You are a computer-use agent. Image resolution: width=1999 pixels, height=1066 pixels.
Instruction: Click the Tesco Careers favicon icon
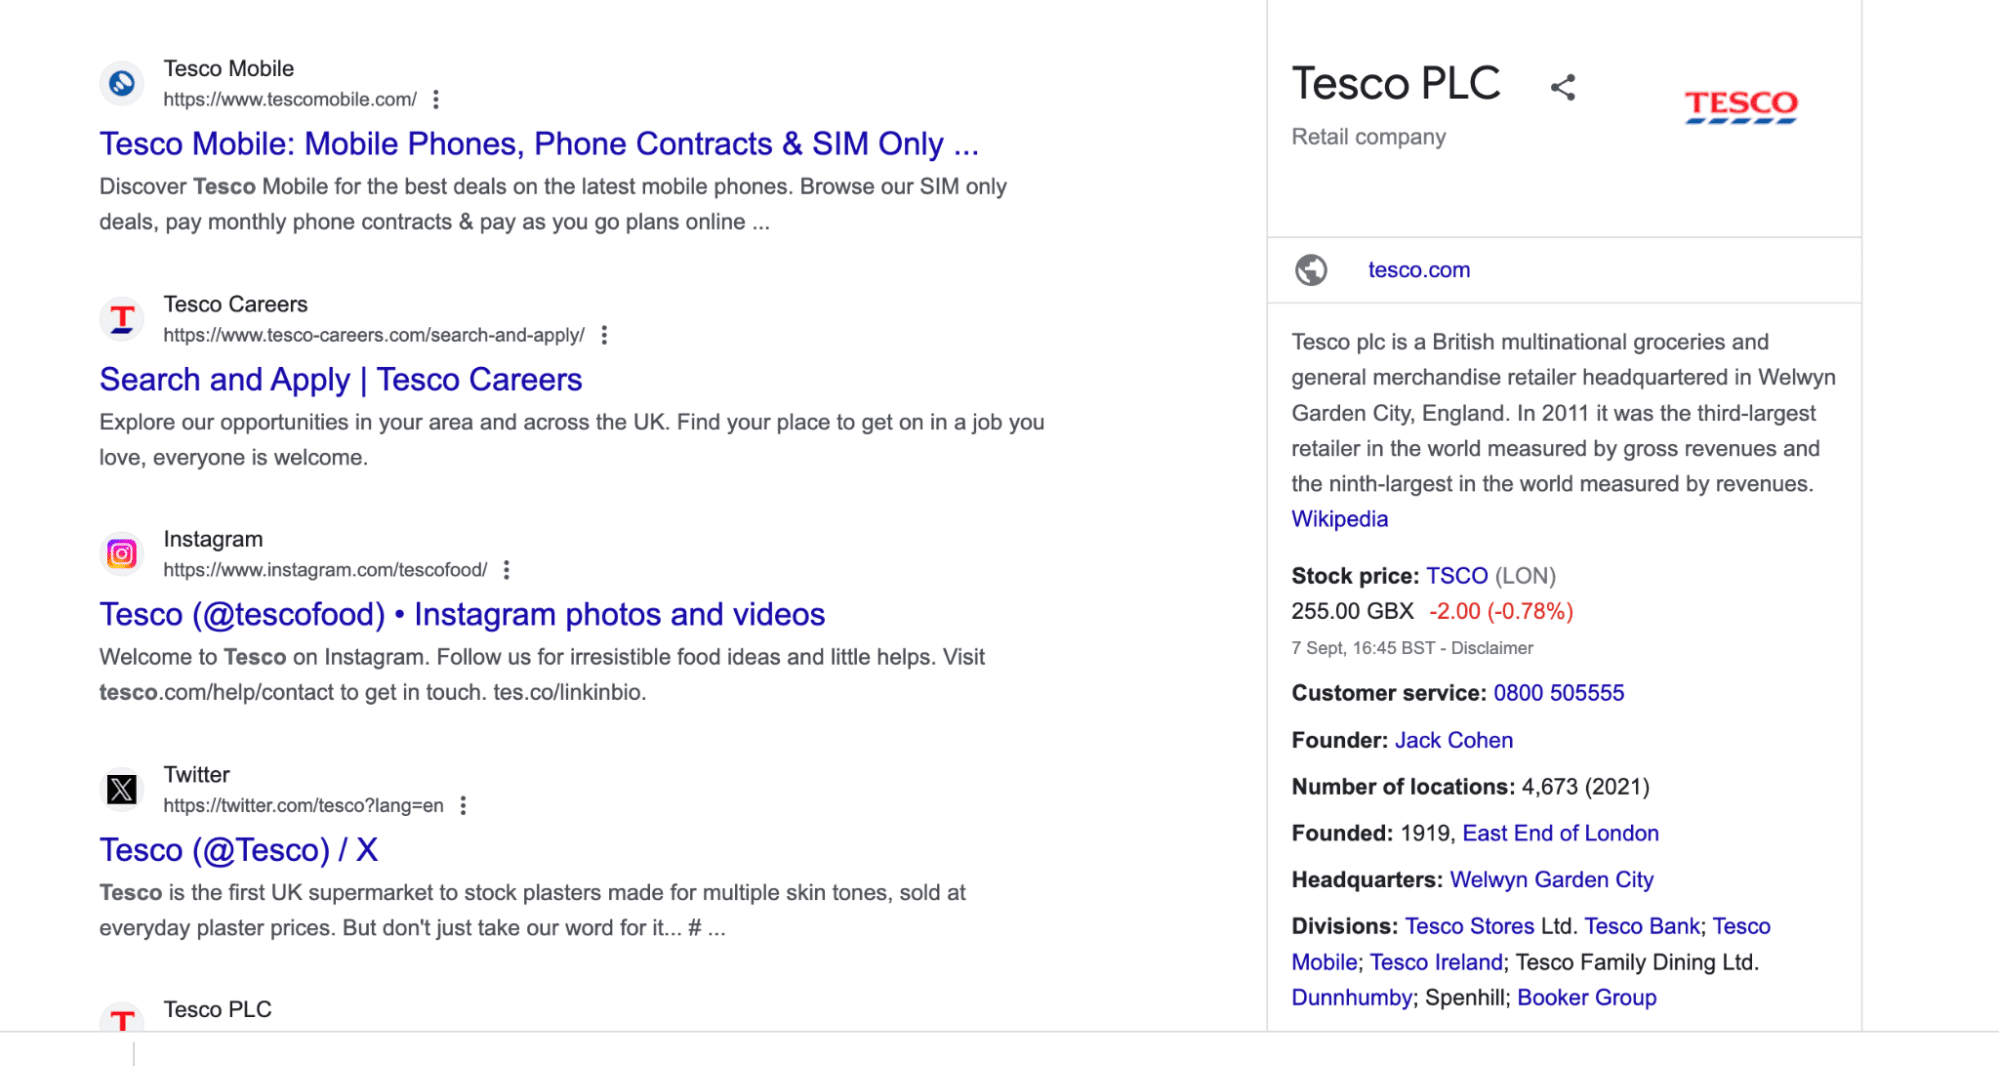(122, 319)
